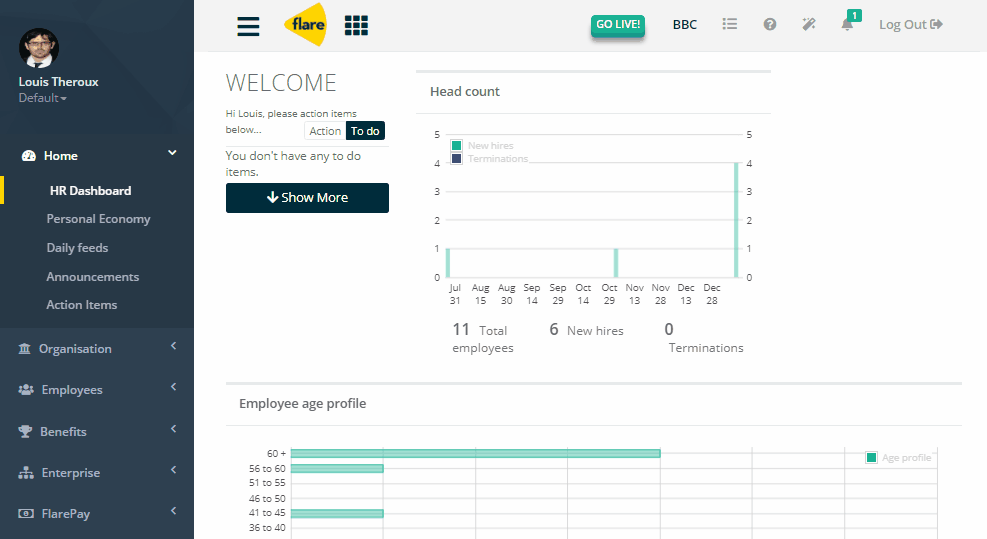Expand the Employees sidebar section
987x539 pixels.
coord(97,390)
